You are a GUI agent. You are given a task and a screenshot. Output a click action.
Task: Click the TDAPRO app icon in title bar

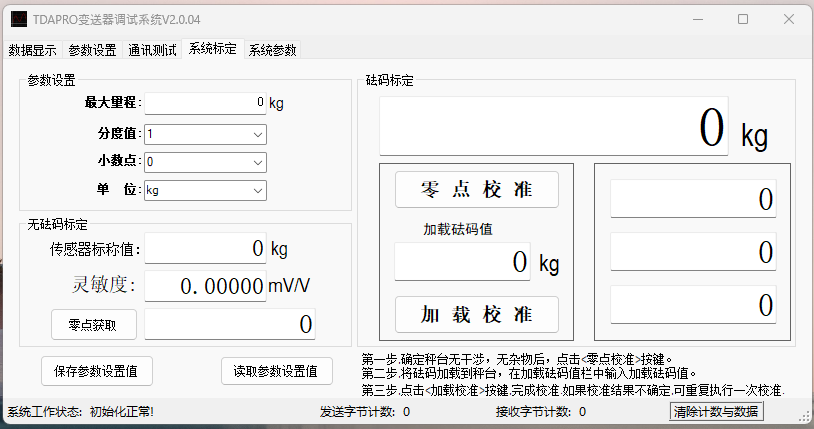point(19,19)
